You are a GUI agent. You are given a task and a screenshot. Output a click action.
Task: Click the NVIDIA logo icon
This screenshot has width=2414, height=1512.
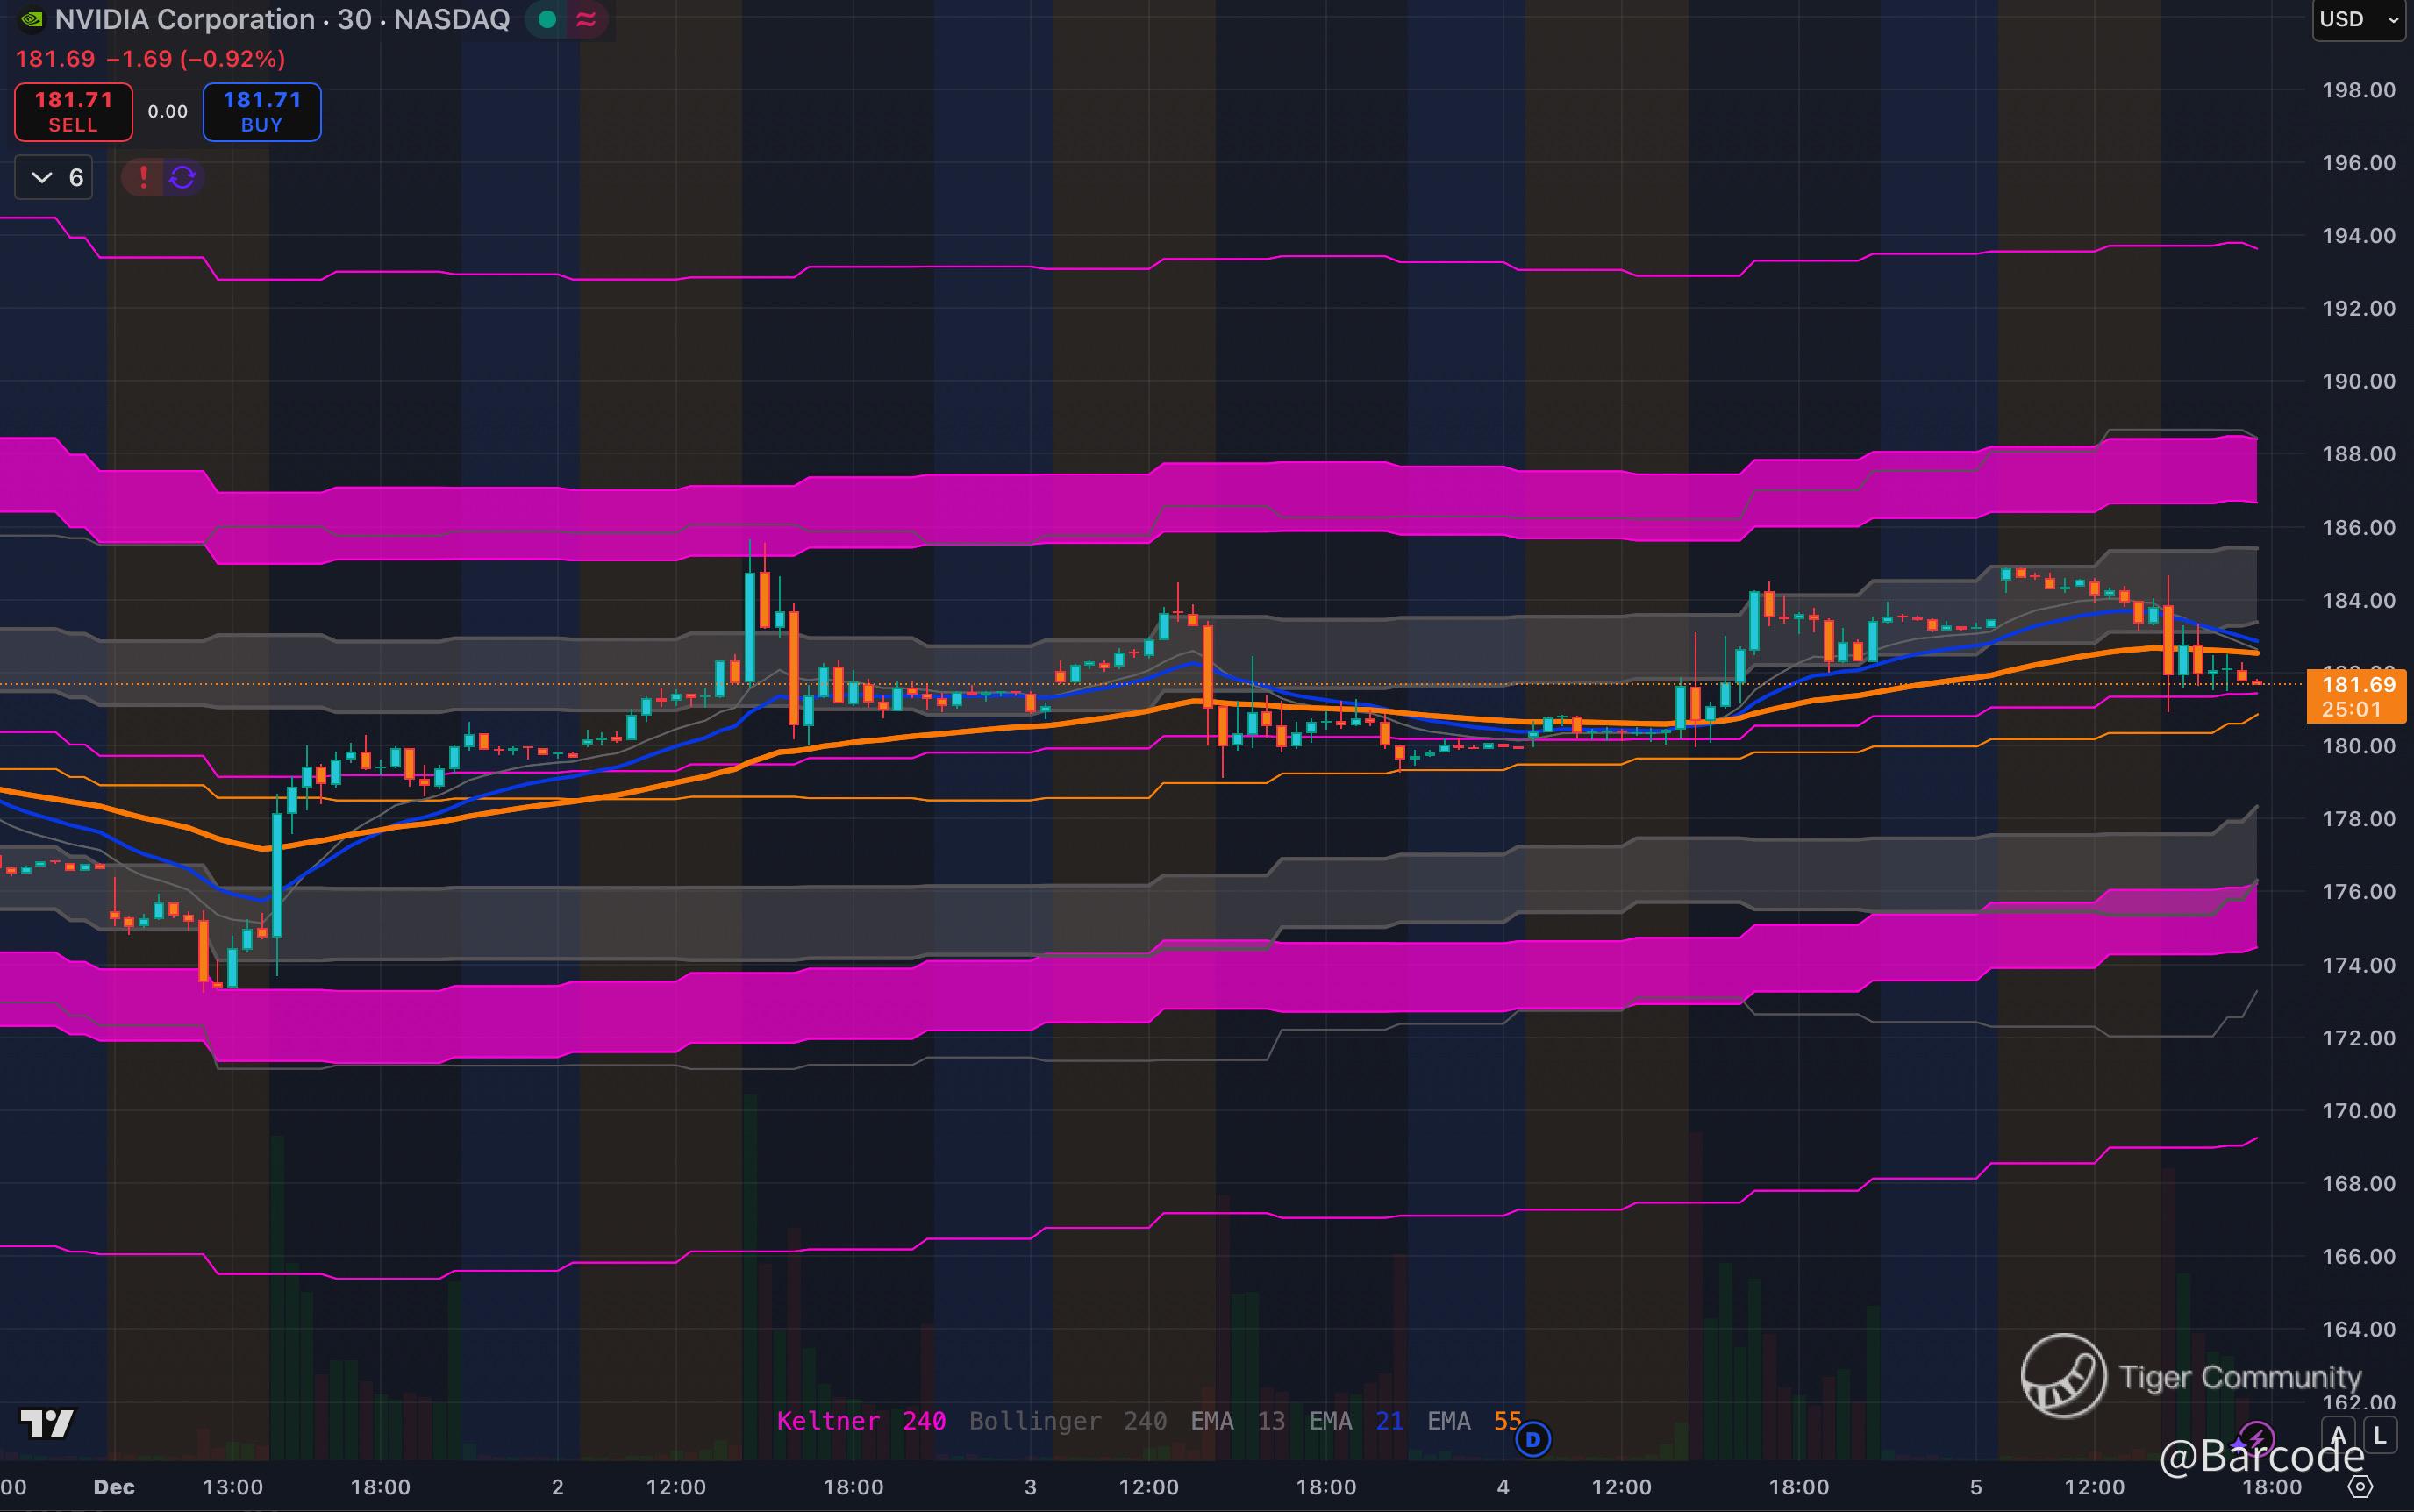click(x=30, y=19)
